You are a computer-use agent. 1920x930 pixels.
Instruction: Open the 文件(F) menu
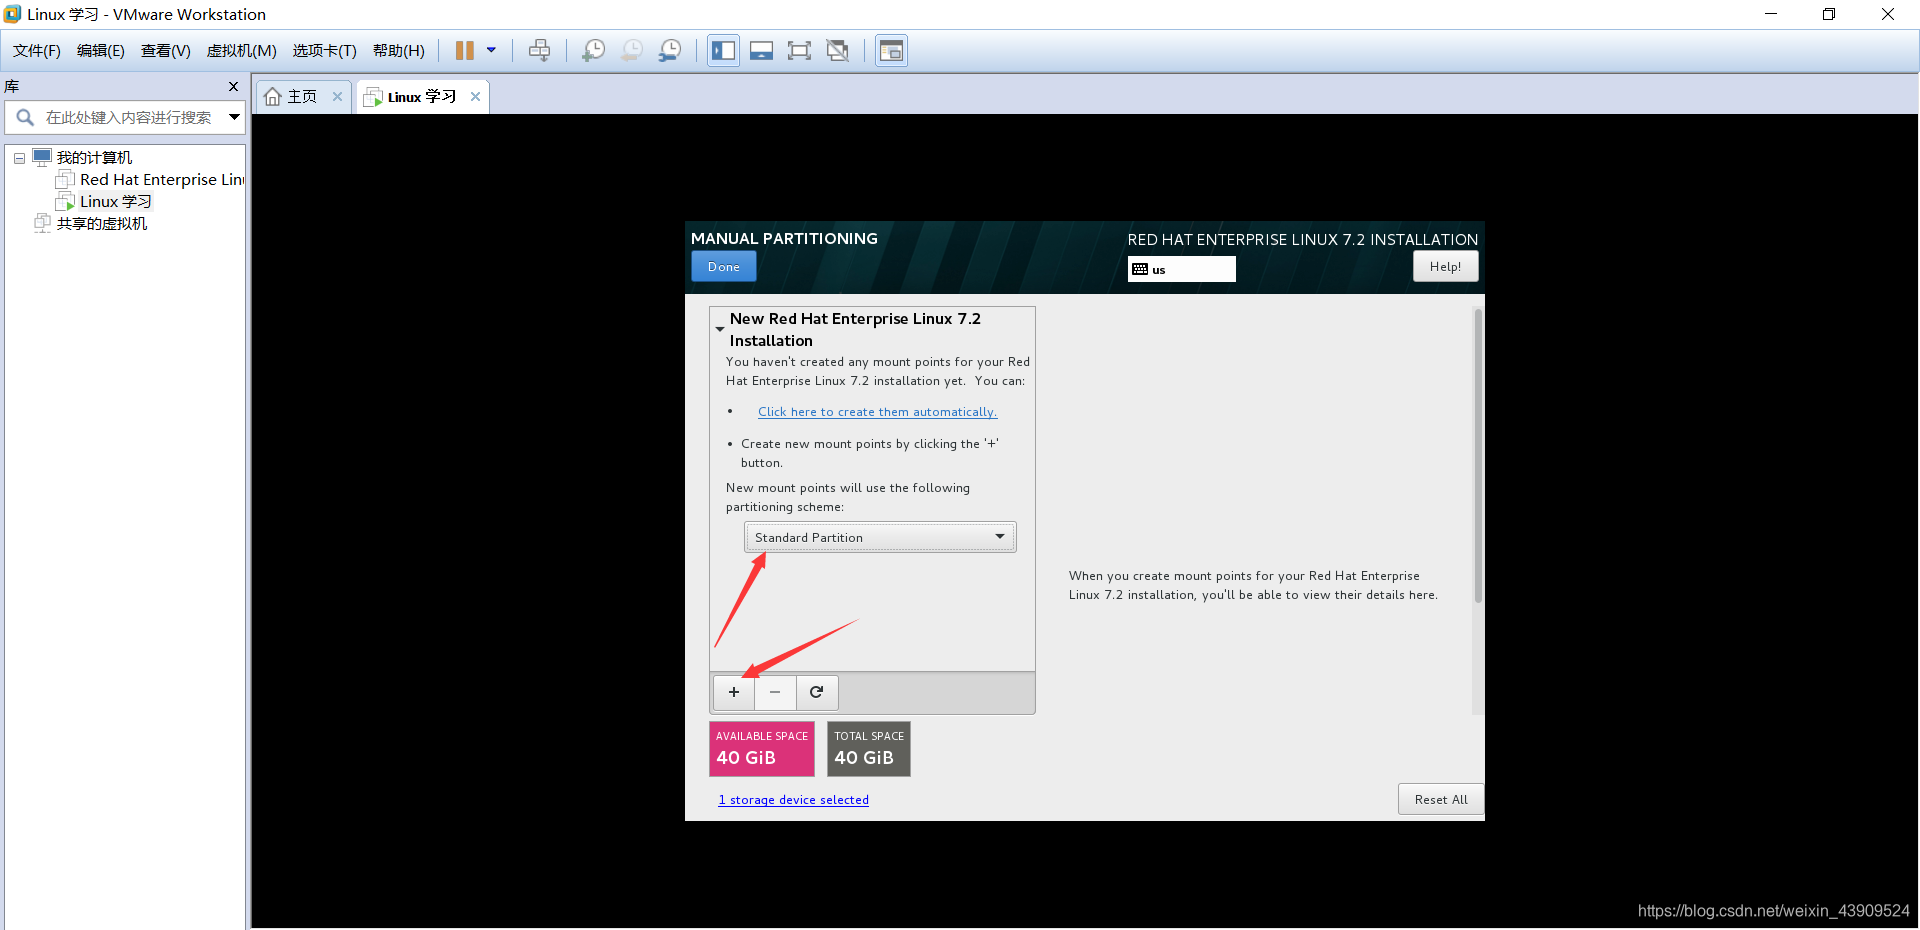(37, 51)
